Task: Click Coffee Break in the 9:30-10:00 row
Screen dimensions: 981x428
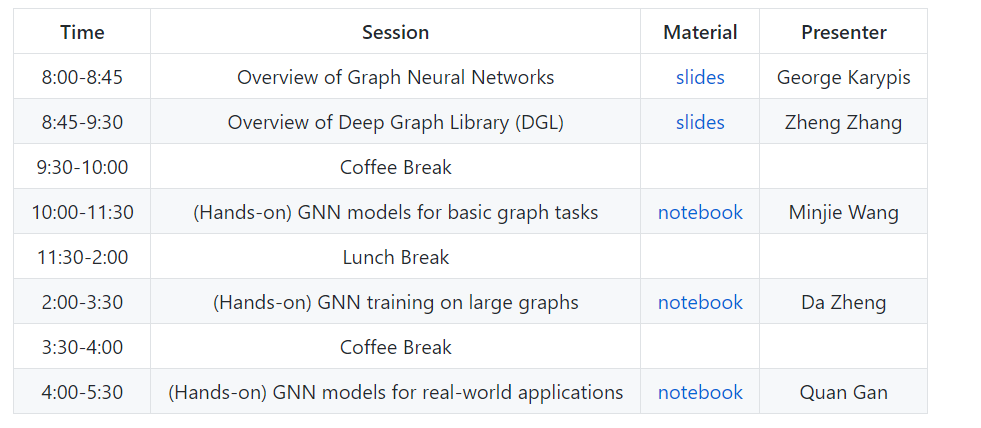Action: (x=395, y=167)
